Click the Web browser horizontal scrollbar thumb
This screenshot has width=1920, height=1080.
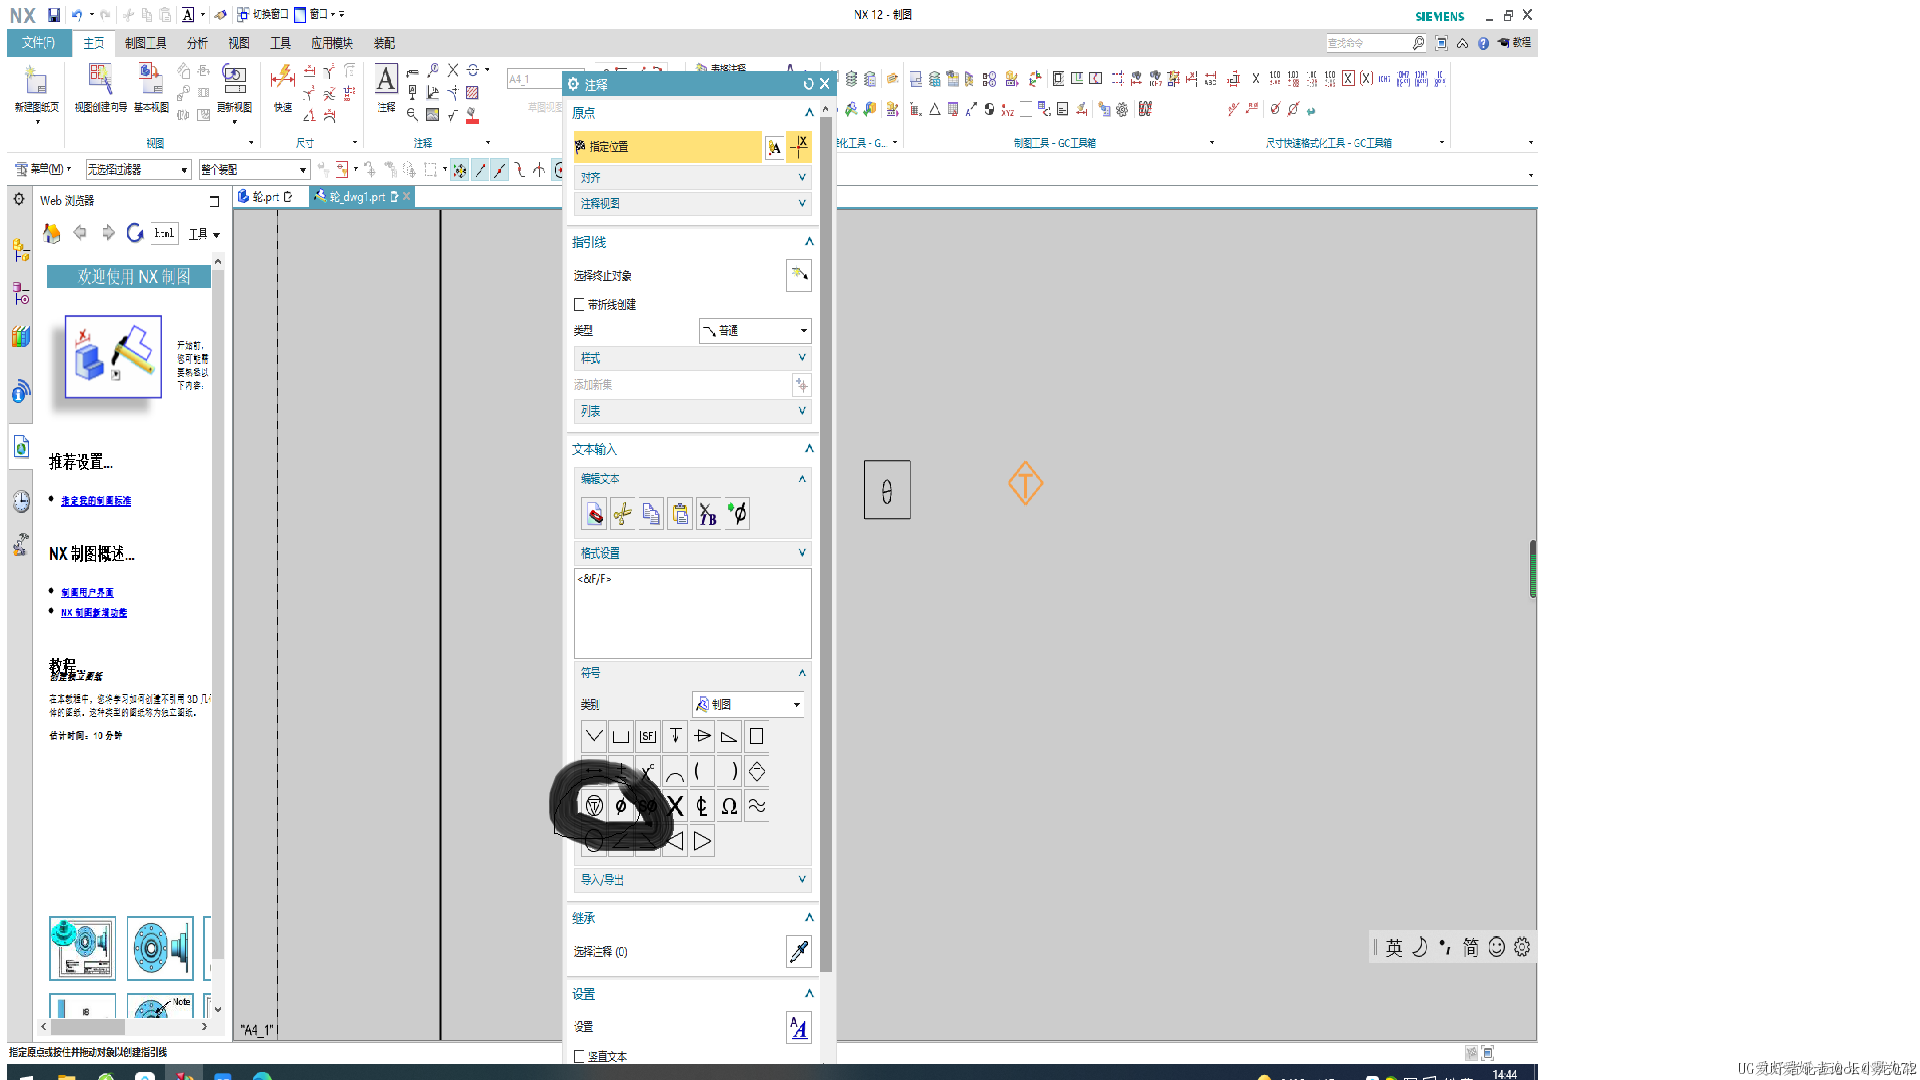[88, 1027]
